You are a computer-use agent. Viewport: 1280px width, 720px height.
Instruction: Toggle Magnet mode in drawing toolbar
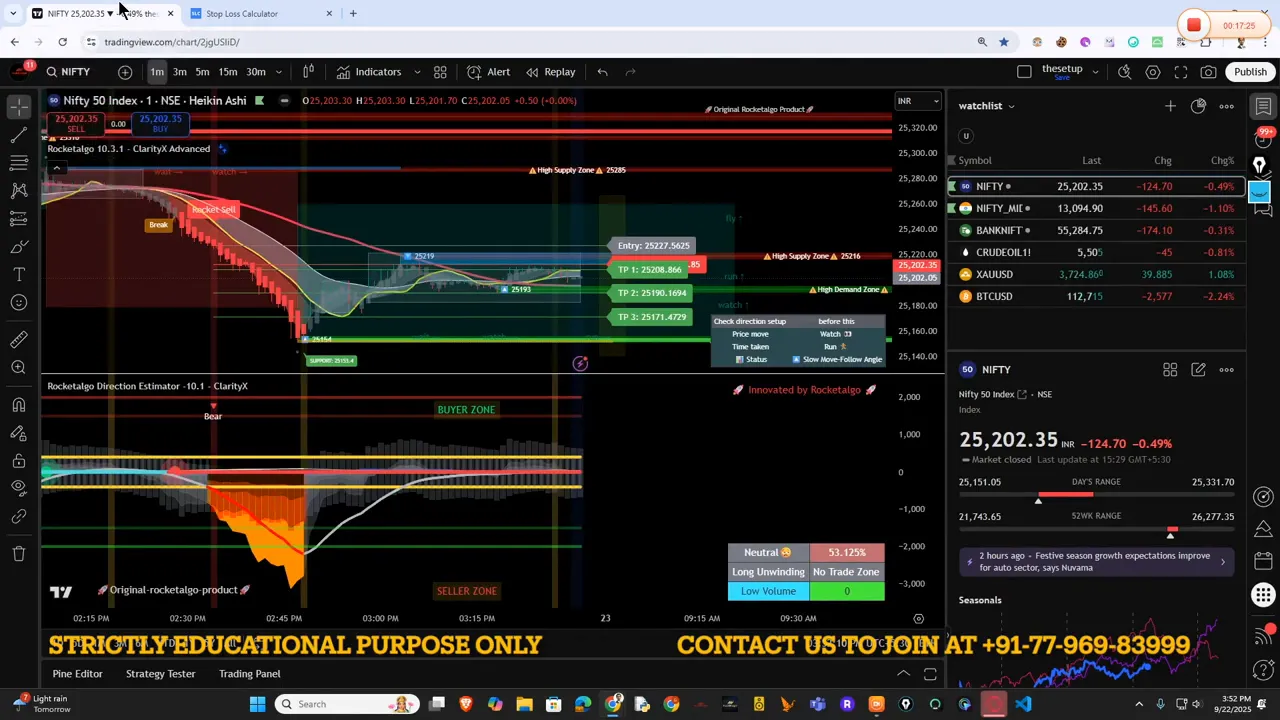(x=18, y=404)
